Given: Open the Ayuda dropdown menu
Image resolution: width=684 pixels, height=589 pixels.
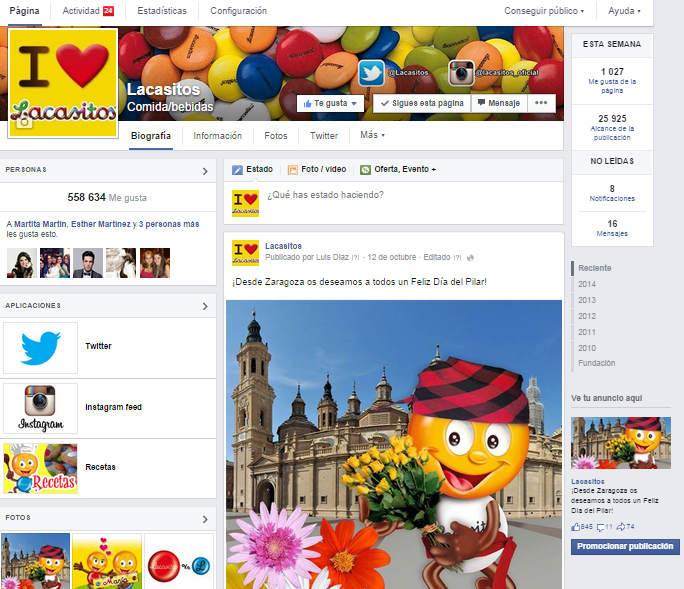Looking at the screenshot, I should pyautogui.click(x=624, y=11).
